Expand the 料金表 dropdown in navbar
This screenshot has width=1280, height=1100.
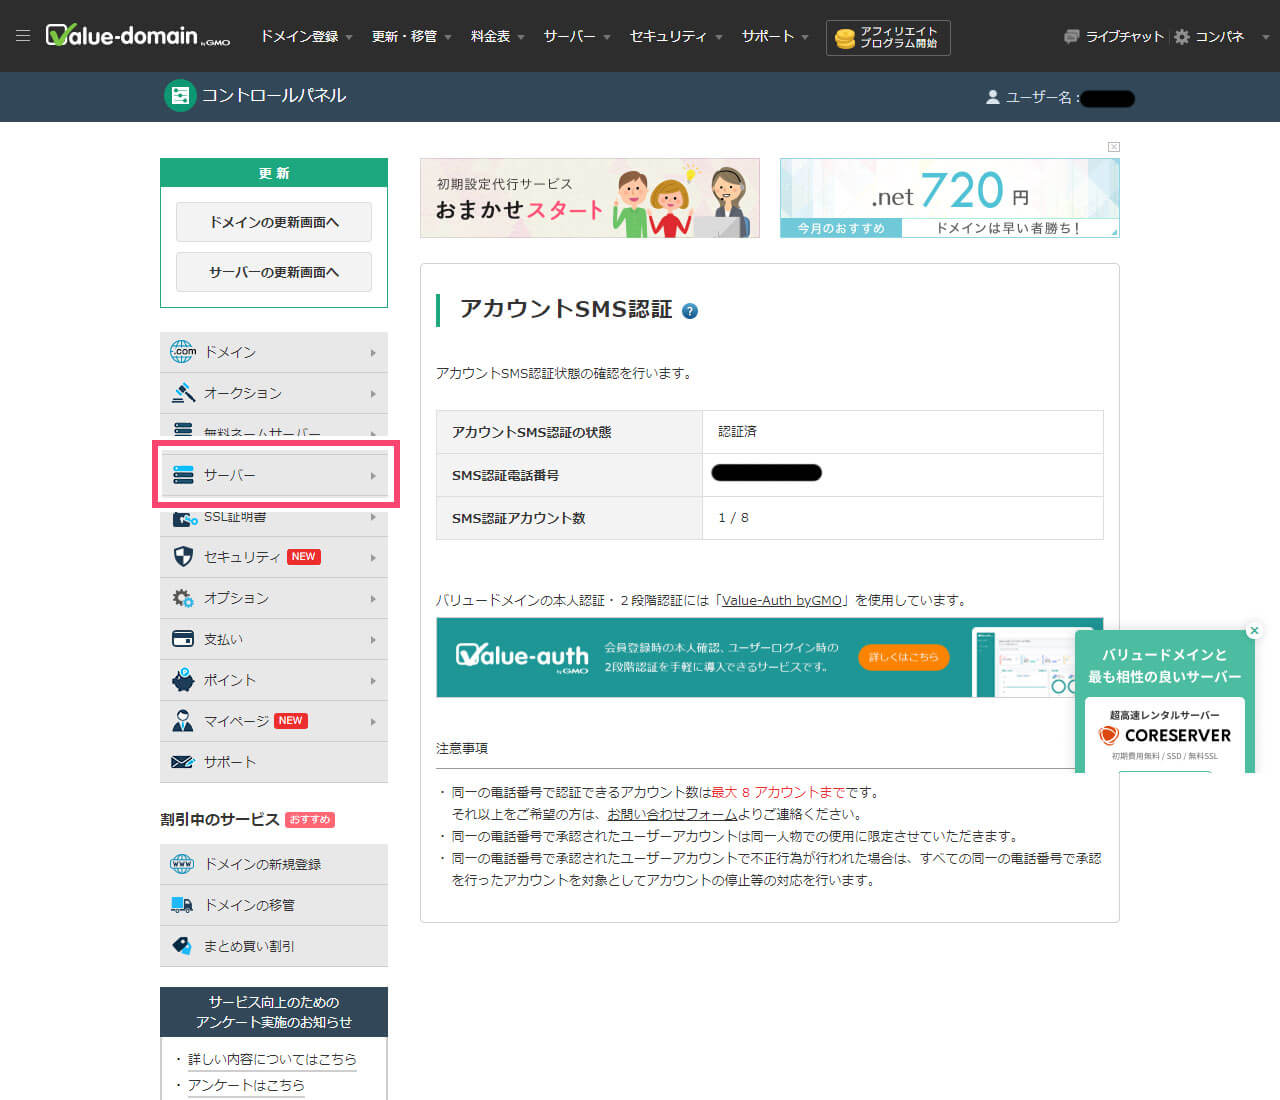(x=497, y=36)
